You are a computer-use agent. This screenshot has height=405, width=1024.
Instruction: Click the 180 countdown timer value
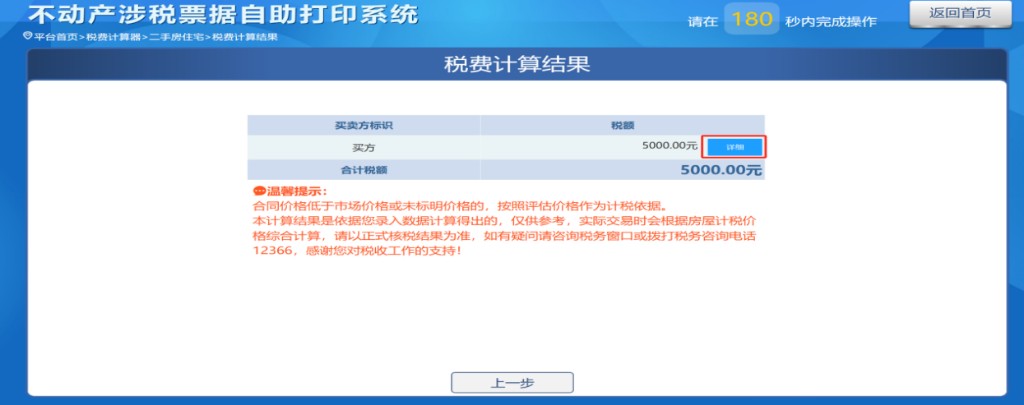(752, 20)
